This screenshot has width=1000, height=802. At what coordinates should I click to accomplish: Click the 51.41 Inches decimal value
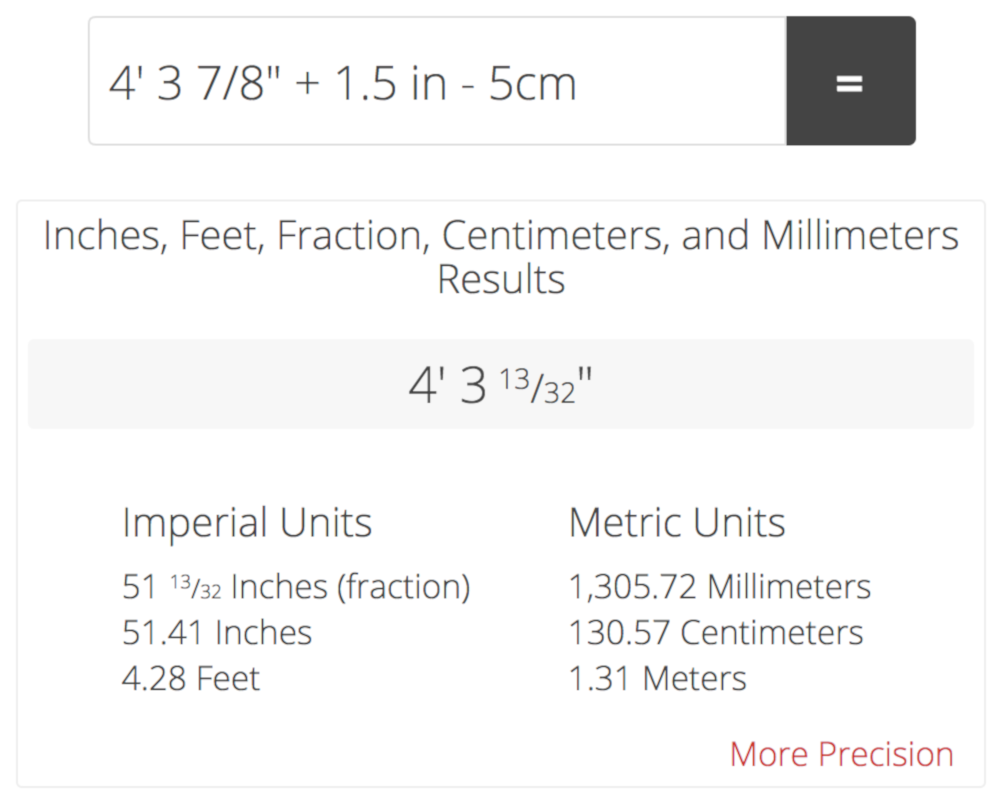point(216,632)
